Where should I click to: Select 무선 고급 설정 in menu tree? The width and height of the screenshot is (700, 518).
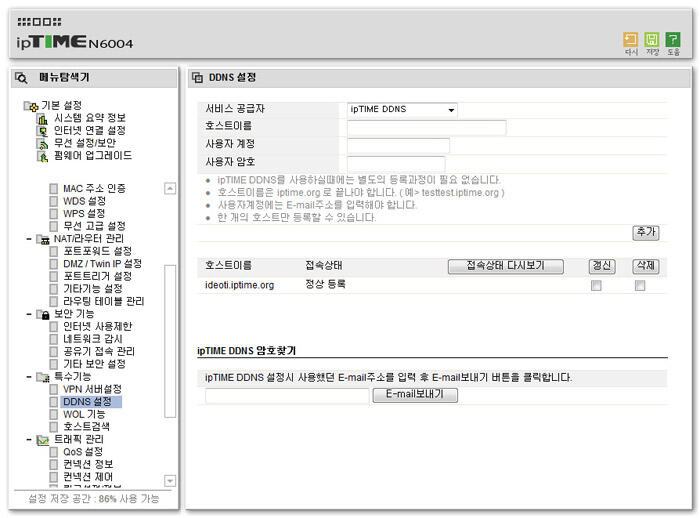click(94, 226)
